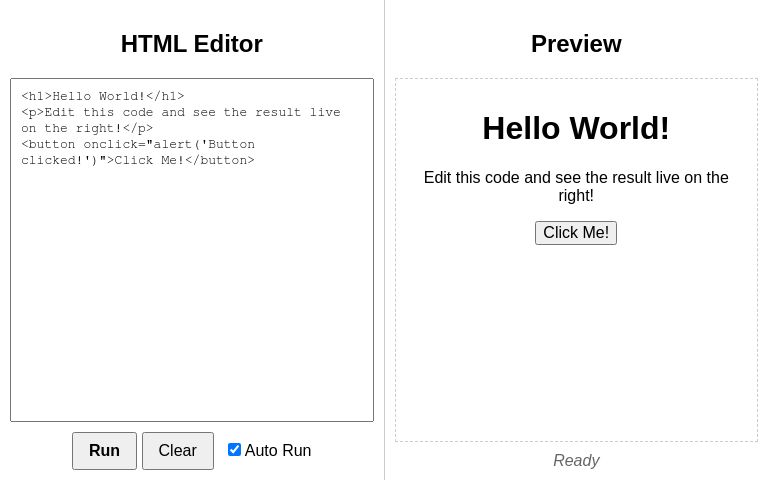Clear the editor with the Clear button
This screenshot has width=768, height=480.
(x=178, y=451)
